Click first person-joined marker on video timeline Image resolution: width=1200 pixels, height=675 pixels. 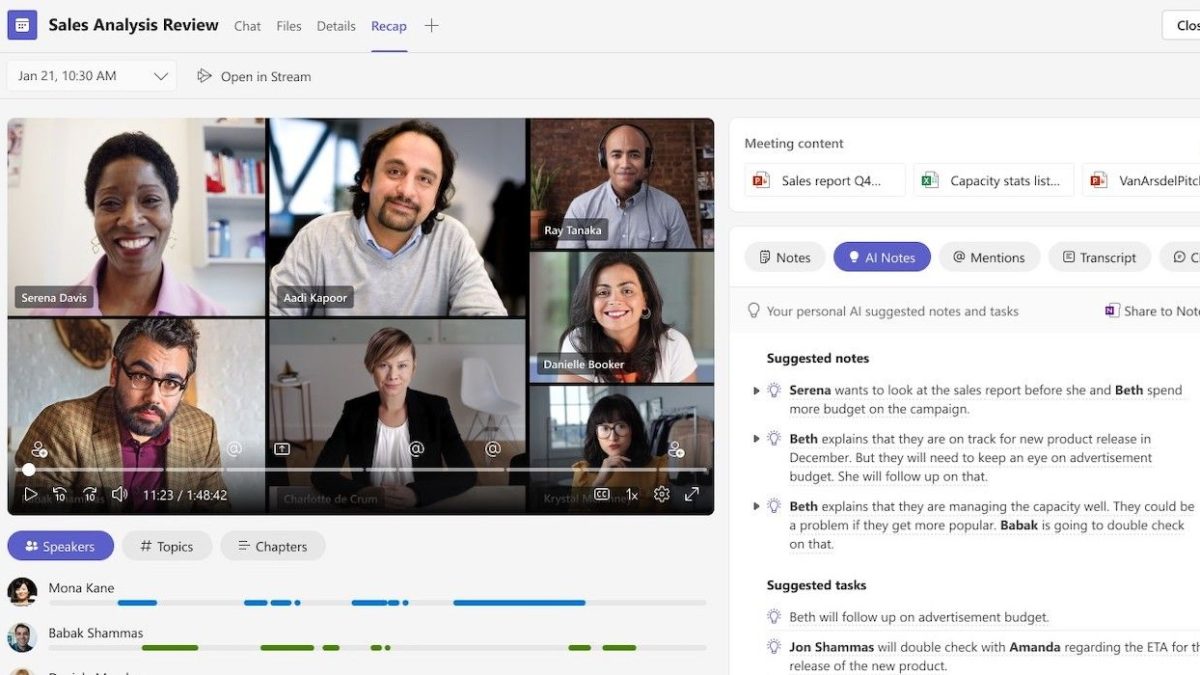[x=39, y=450]
